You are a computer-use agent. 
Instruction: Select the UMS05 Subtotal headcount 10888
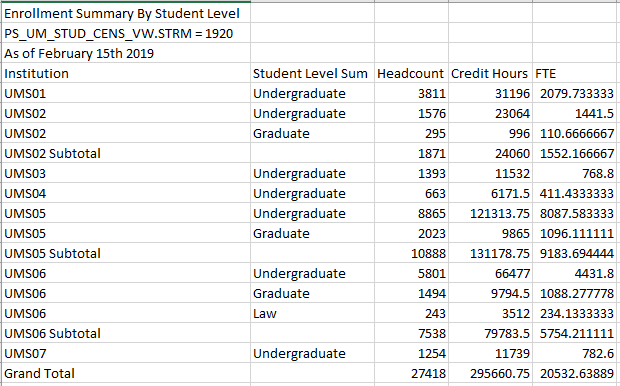pyautogui.click(x=411, y=253)
